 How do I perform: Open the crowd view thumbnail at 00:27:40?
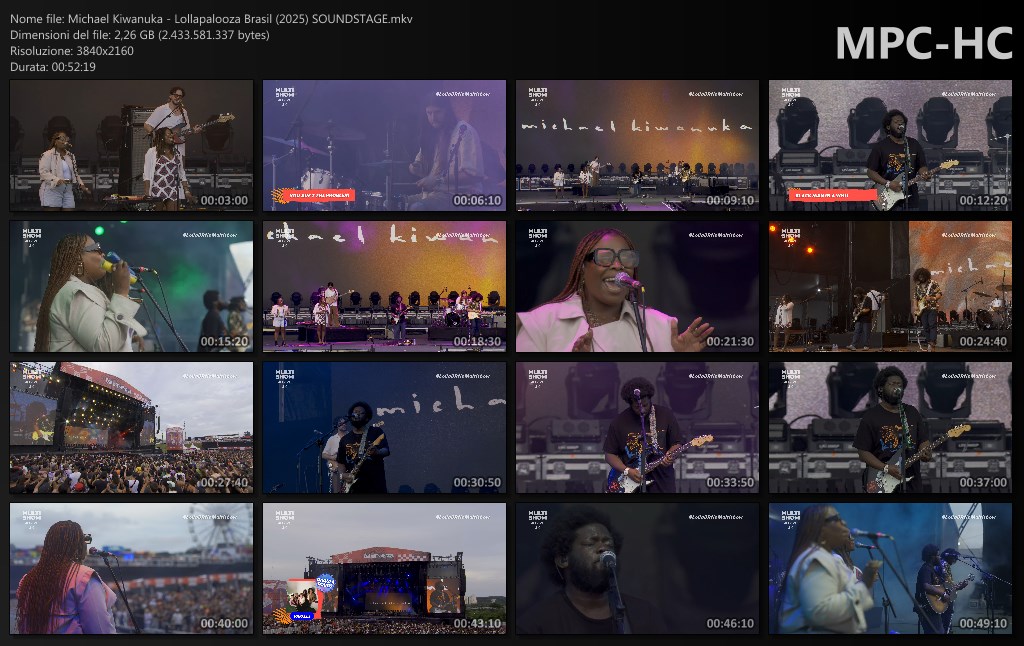[x=131, y=427]
